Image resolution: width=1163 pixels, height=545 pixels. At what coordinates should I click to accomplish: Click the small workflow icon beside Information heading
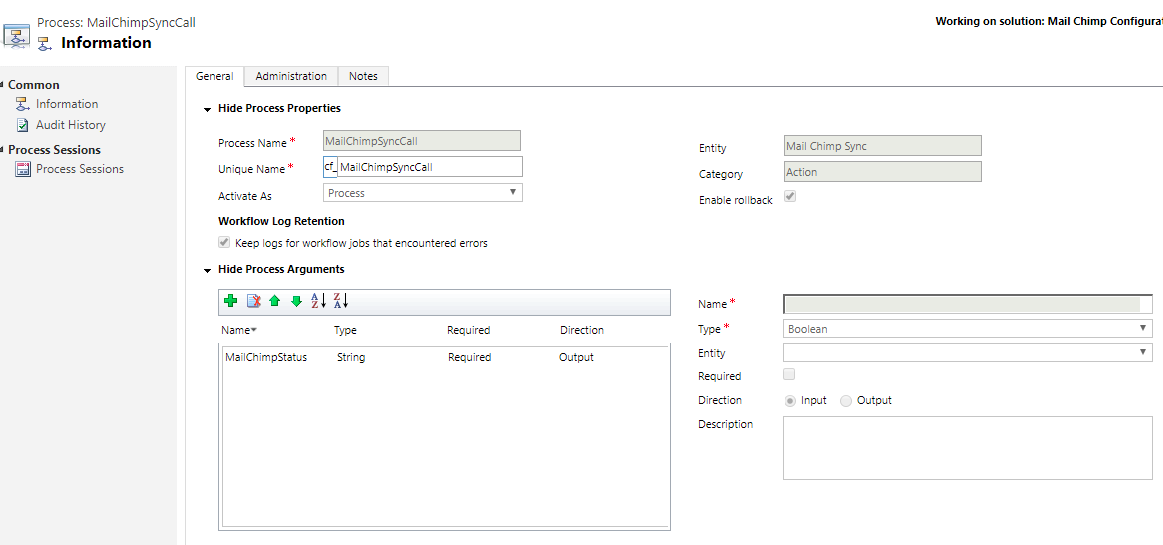[x=45, y=43]
